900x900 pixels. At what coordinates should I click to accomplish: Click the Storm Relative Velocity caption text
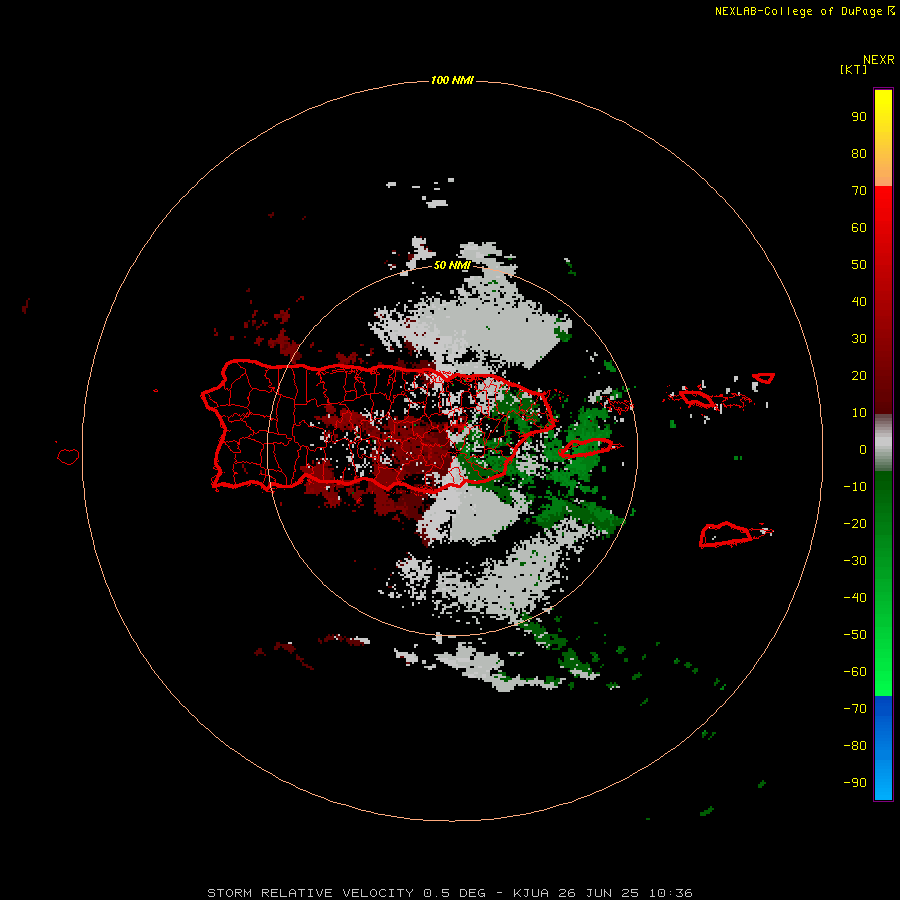pos(449,893)
